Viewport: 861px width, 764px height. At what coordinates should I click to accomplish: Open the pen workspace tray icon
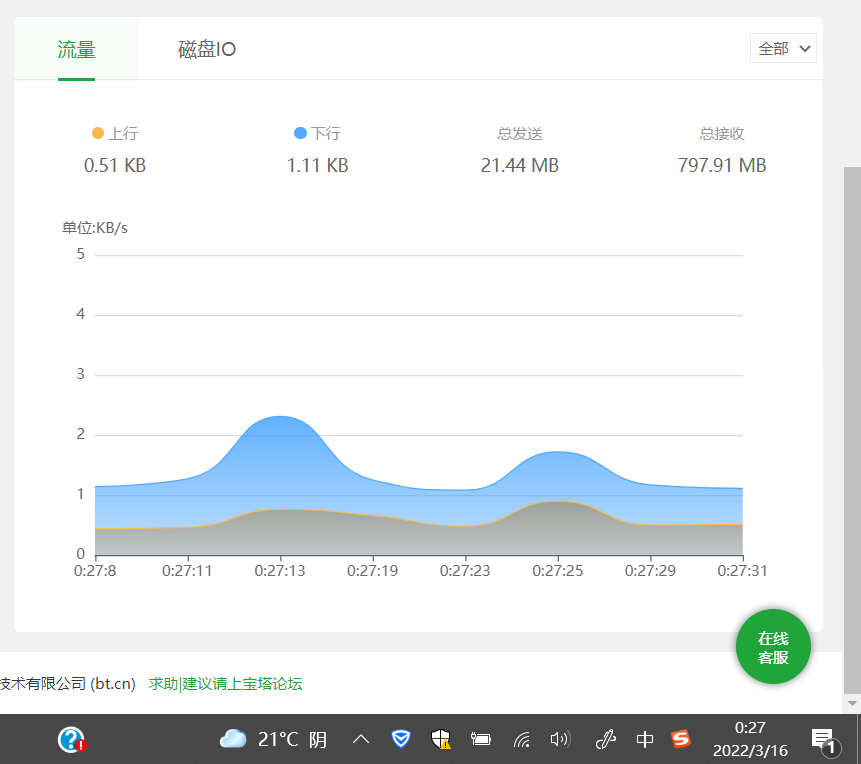pyautogui.click(x=606, y=739)
